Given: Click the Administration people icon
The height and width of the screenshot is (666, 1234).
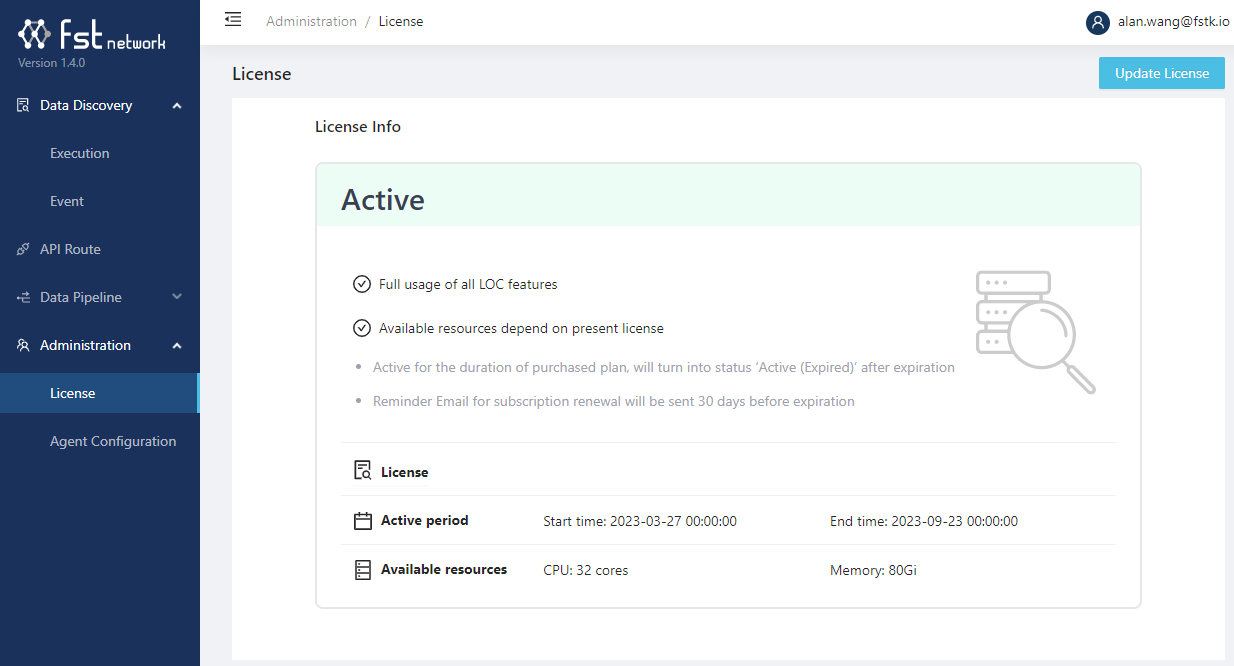Looking at the screenshot, I should (23, 345).
